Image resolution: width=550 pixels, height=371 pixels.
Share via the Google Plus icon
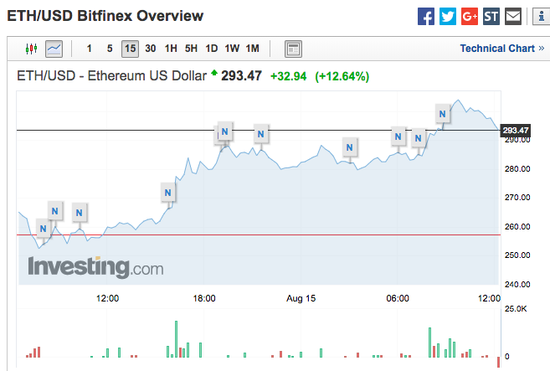tap(469, 16)
